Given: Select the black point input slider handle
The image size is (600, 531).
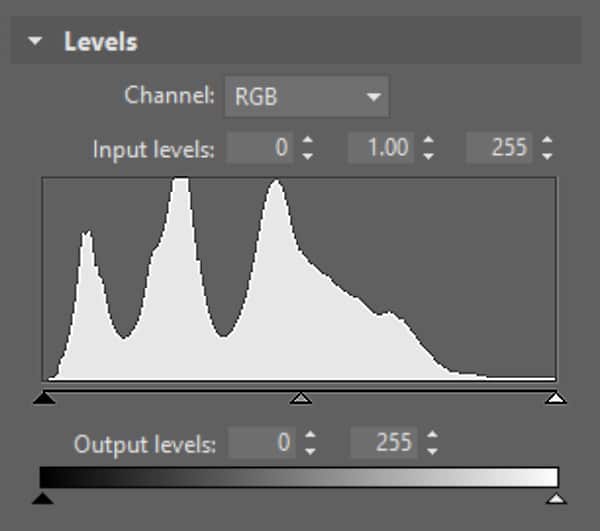Looking at the screenshot, I should [44, 398].
